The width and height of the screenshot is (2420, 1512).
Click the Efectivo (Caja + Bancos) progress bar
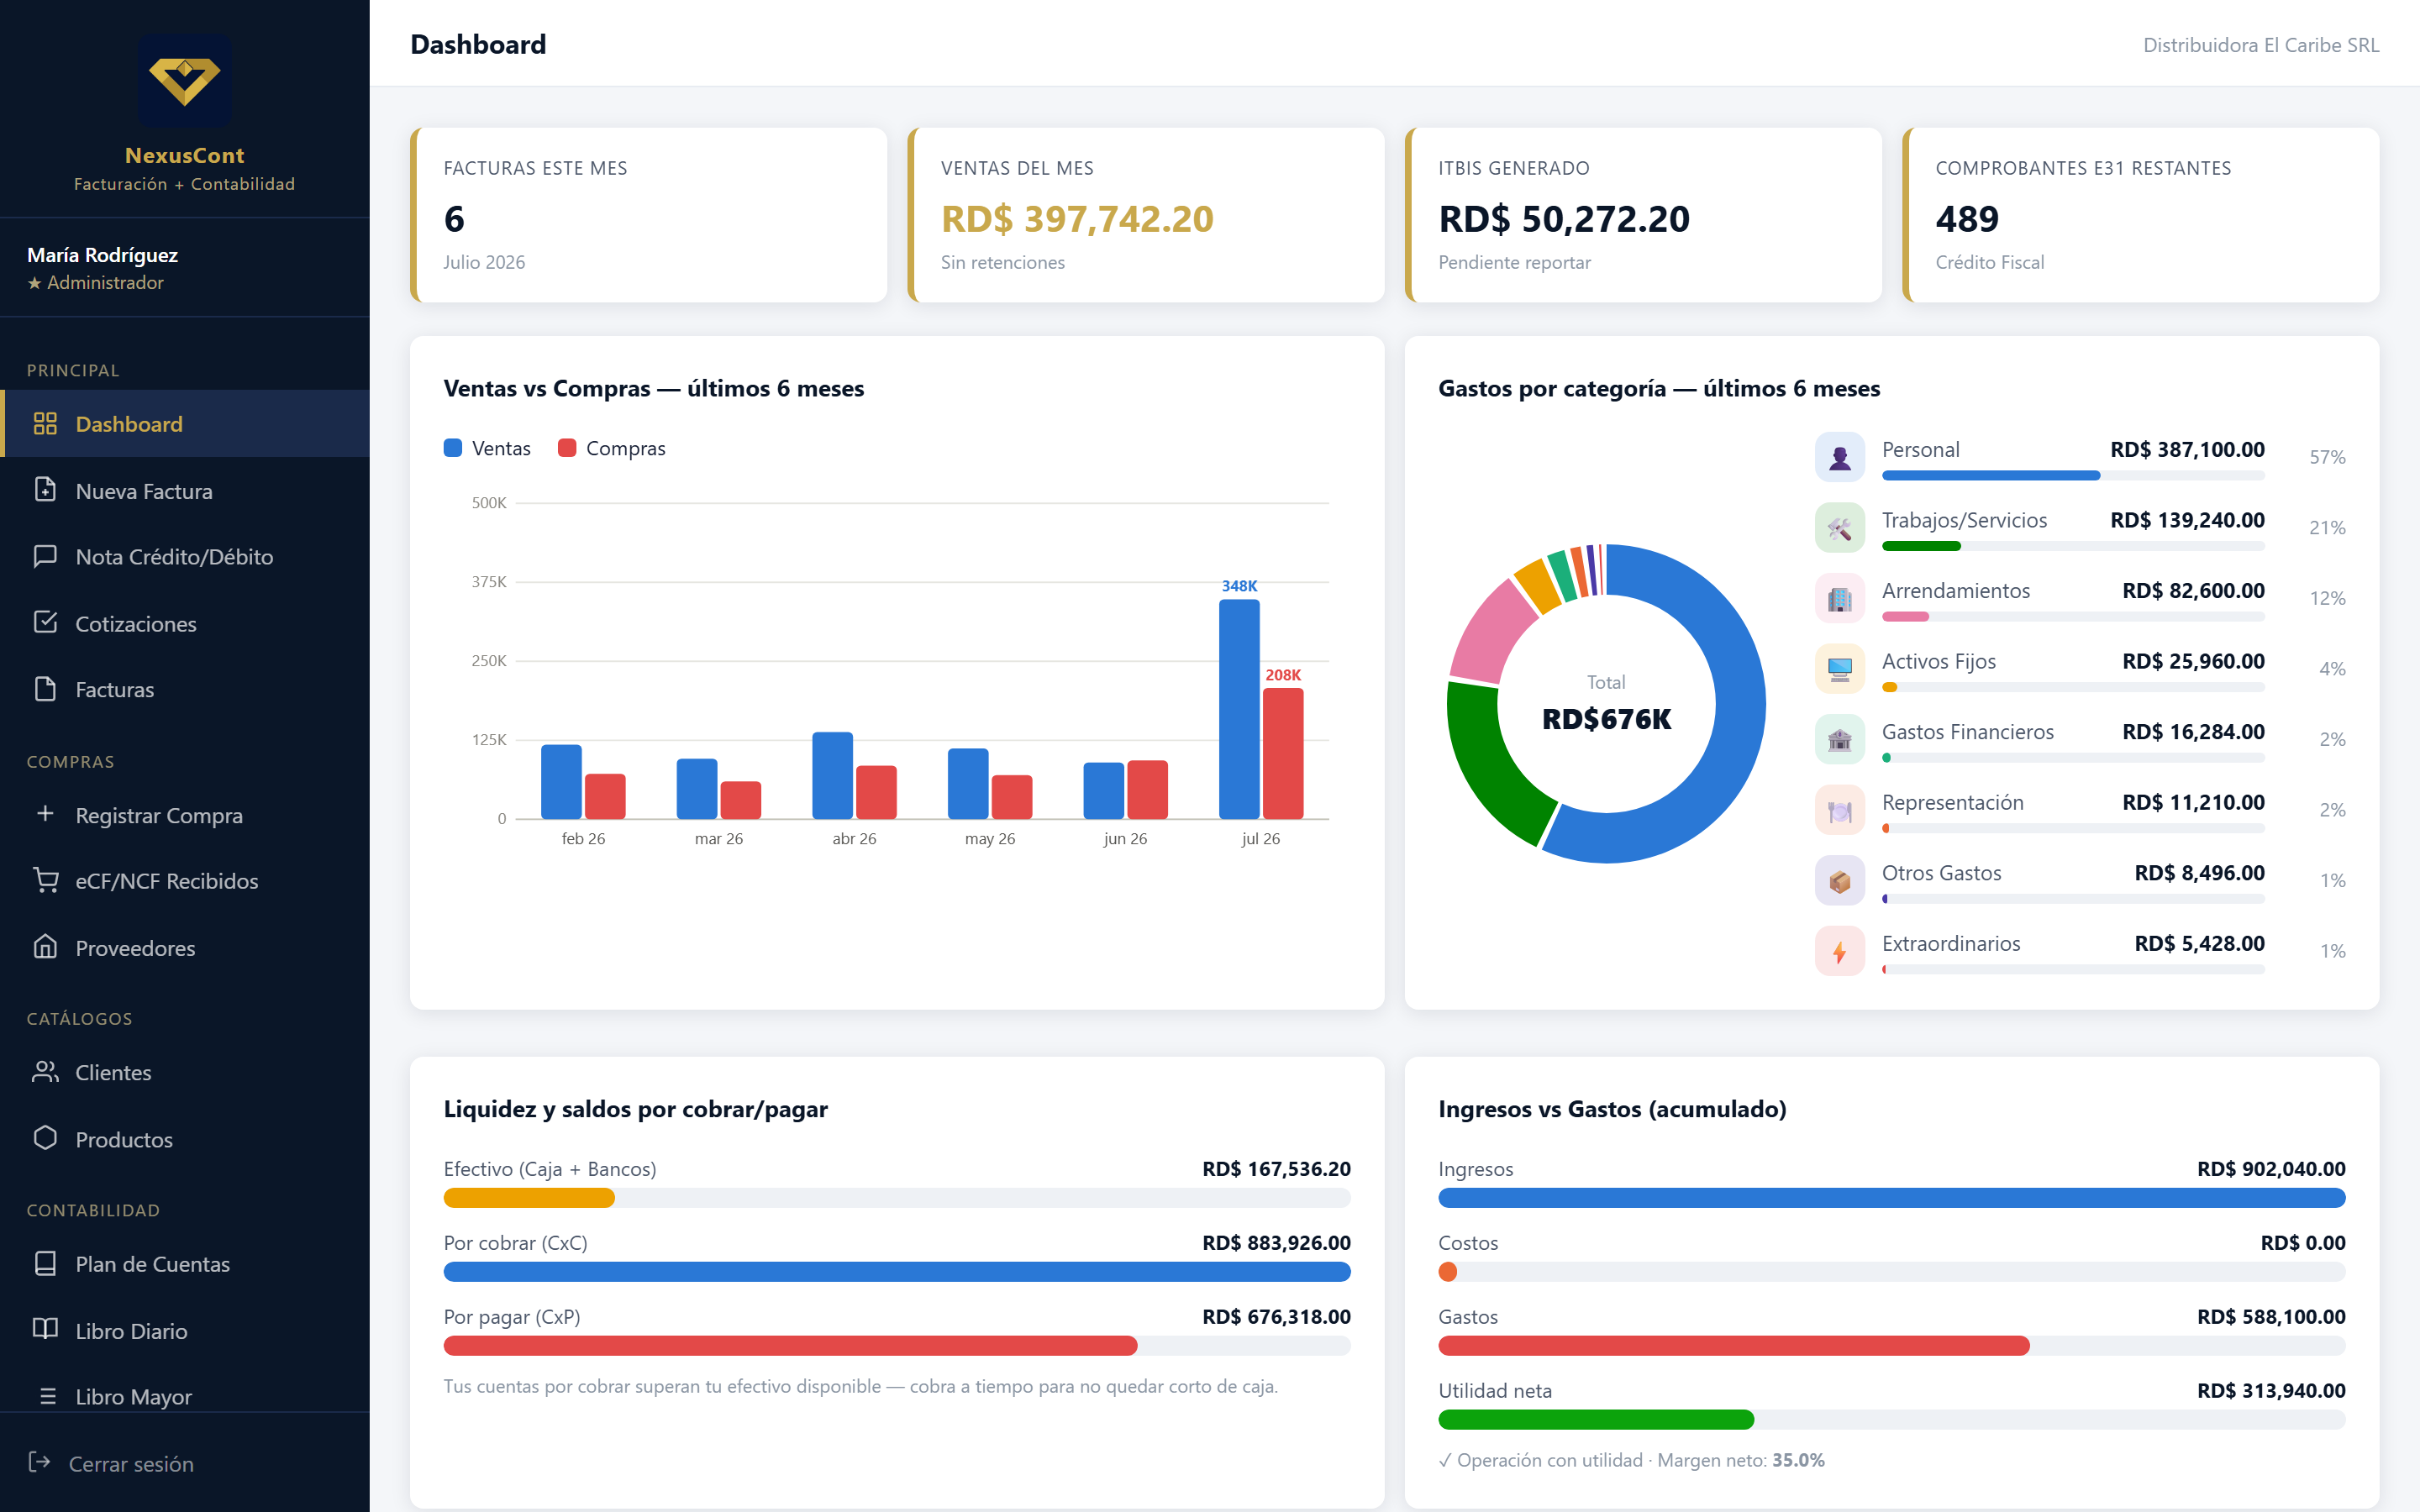897,1198
